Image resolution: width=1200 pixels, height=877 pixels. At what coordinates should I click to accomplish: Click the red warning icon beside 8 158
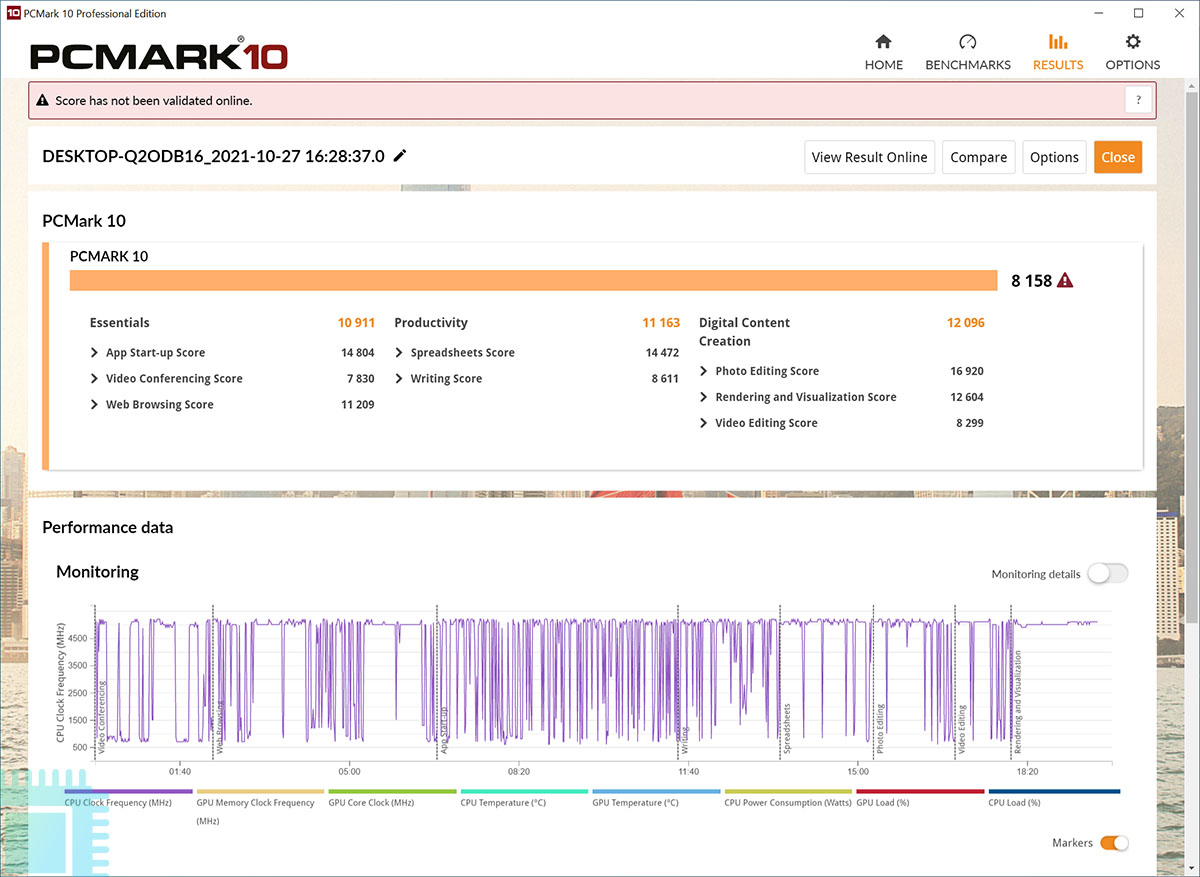(x=1065, y=280)
